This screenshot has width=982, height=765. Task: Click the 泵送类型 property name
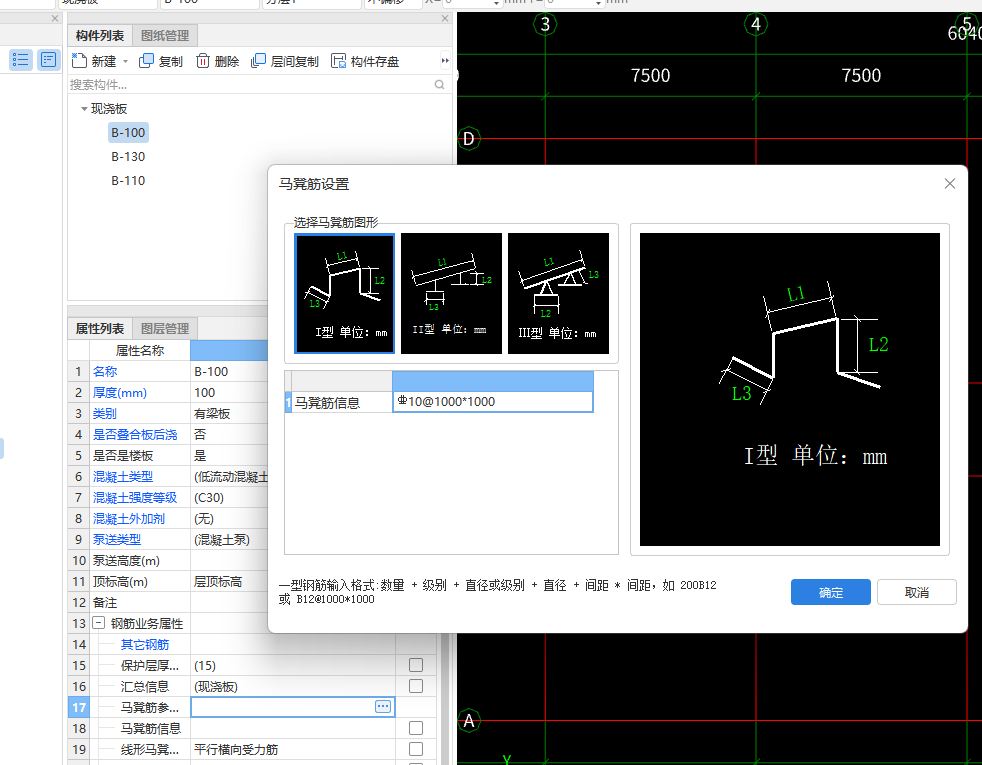coord(116,539)
